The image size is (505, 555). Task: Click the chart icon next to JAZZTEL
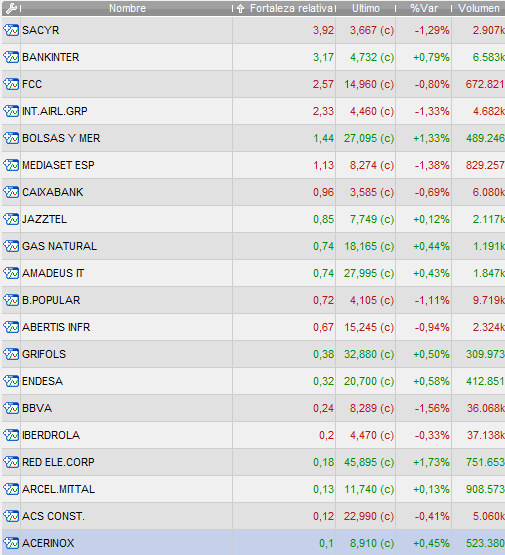(11, 219)
